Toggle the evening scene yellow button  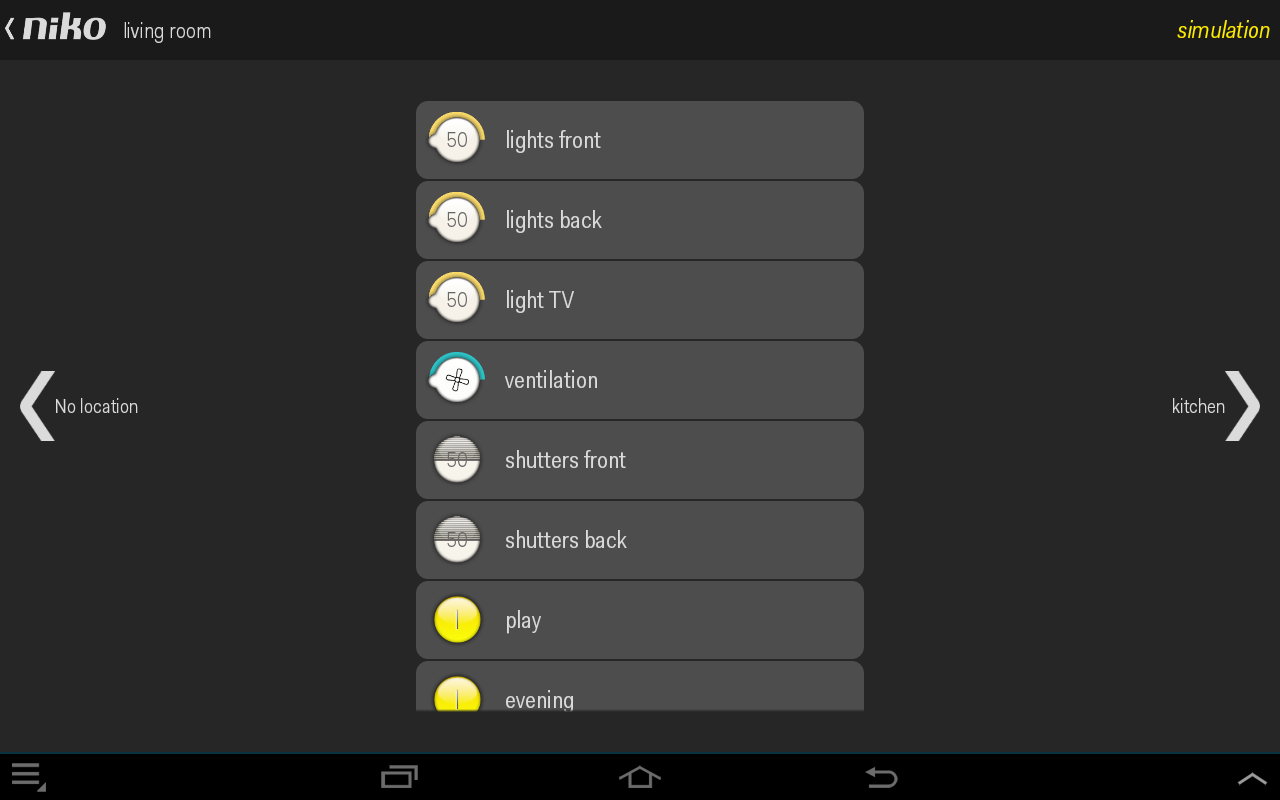coord(457,694)
